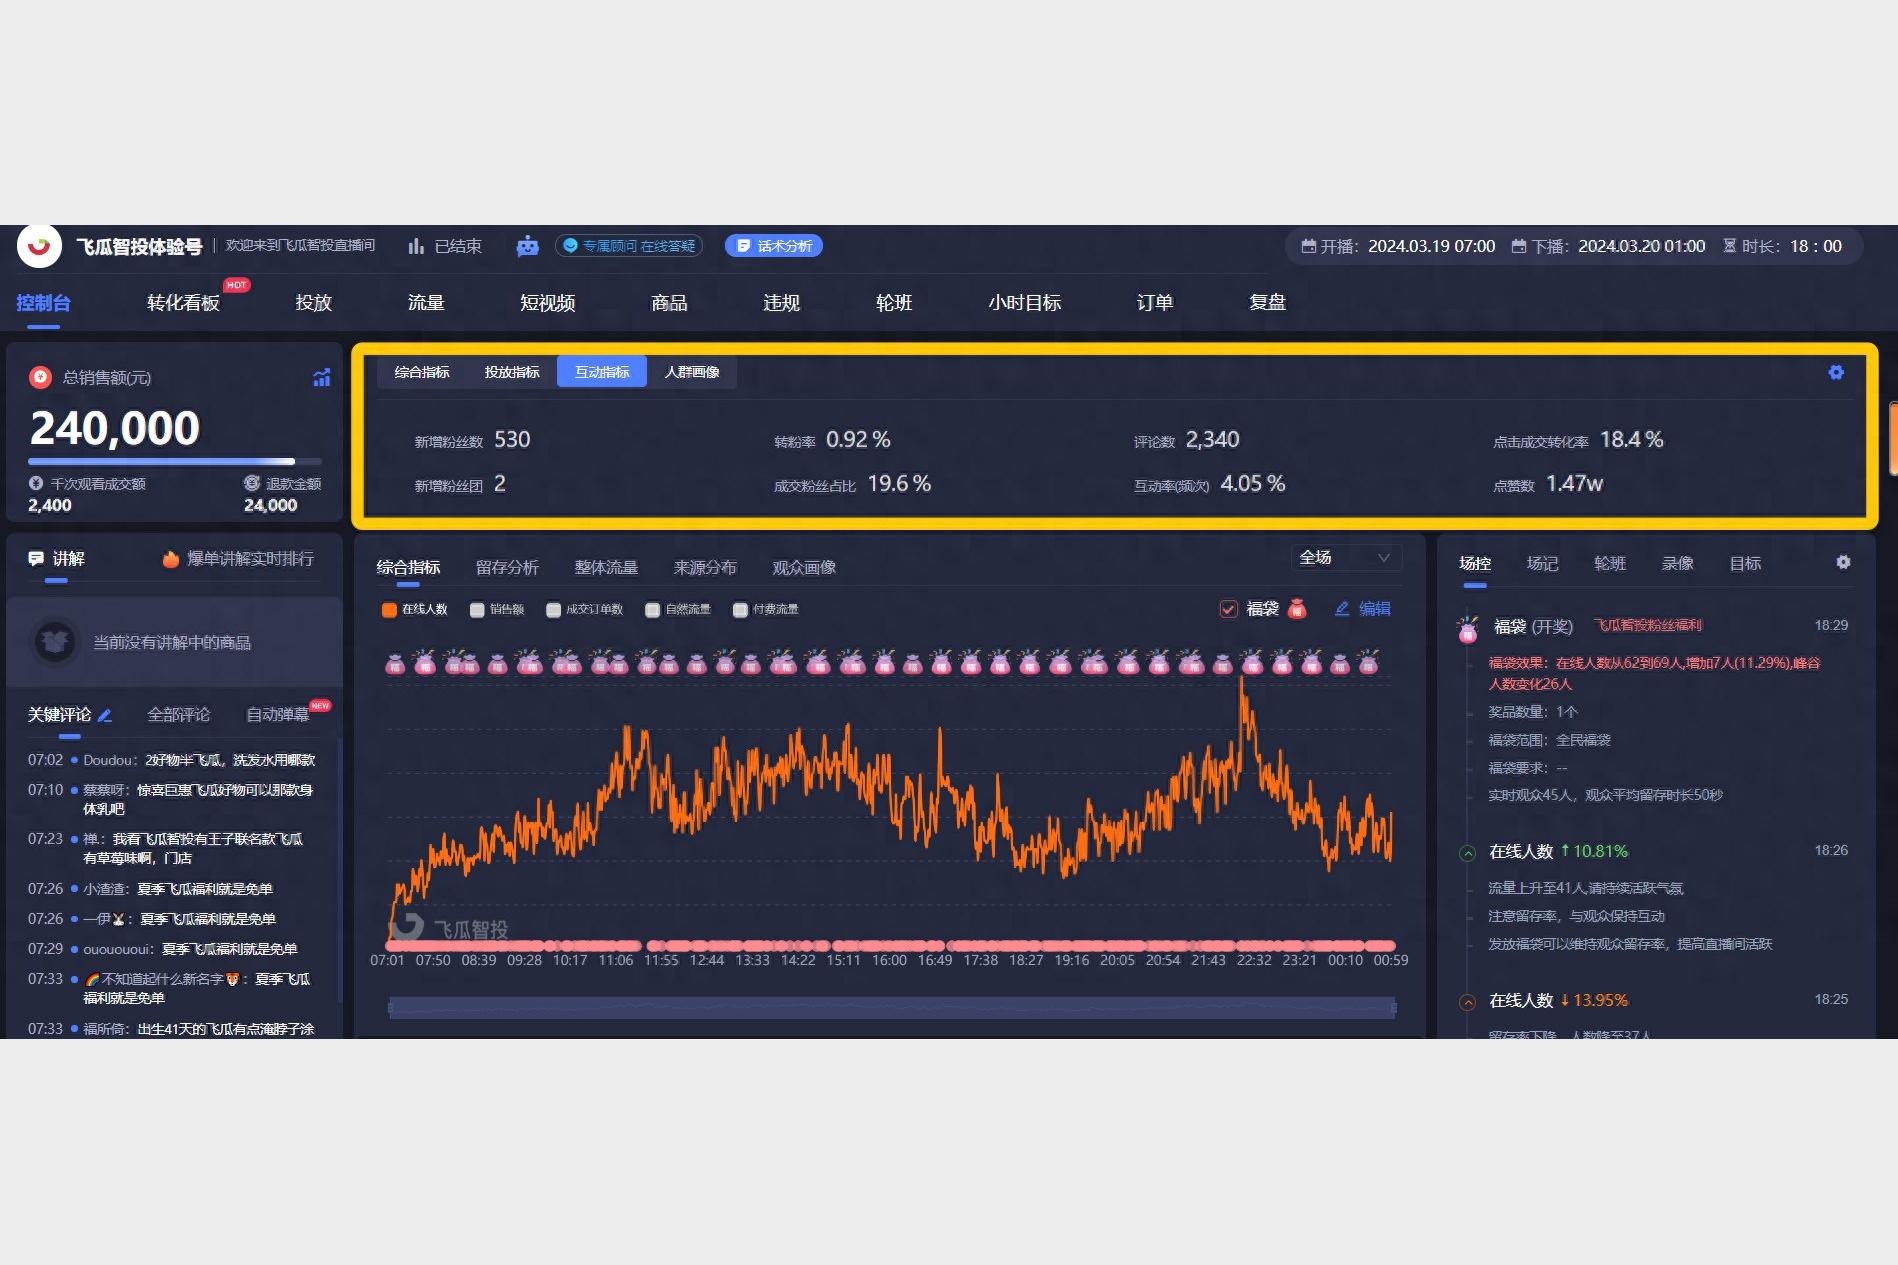The image size is (1898, 1265).
Task: Toggle 销售额 series checkbox
Action: click(477, 610)
